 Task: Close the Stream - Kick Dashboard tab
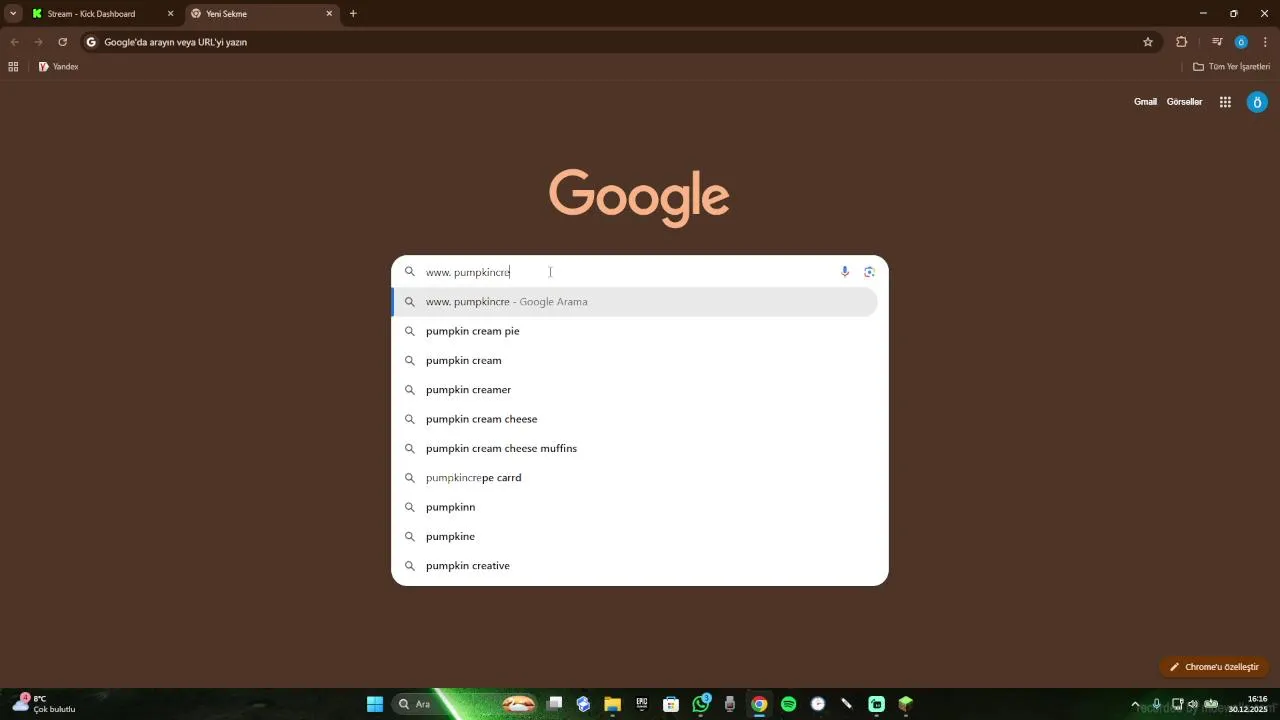[x=170, y=14]
